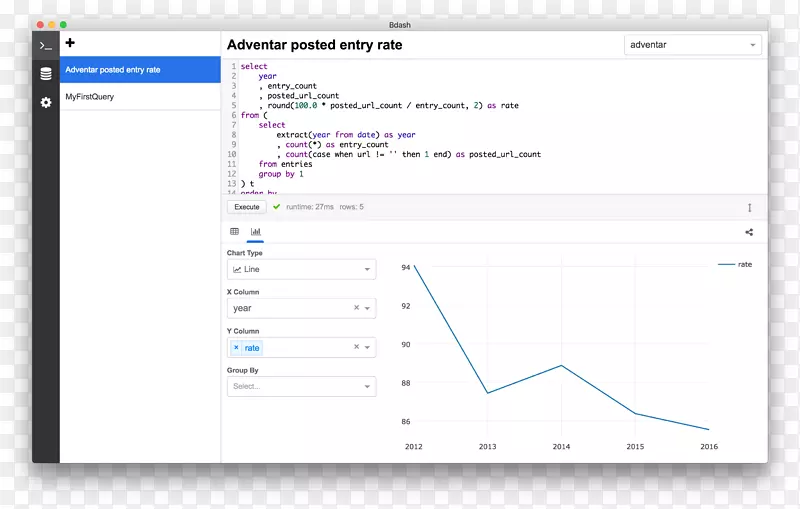This screenshot has height=509, width=800.
Task: Expand the X Column dropdown arrow
Action: click(367, 308)
